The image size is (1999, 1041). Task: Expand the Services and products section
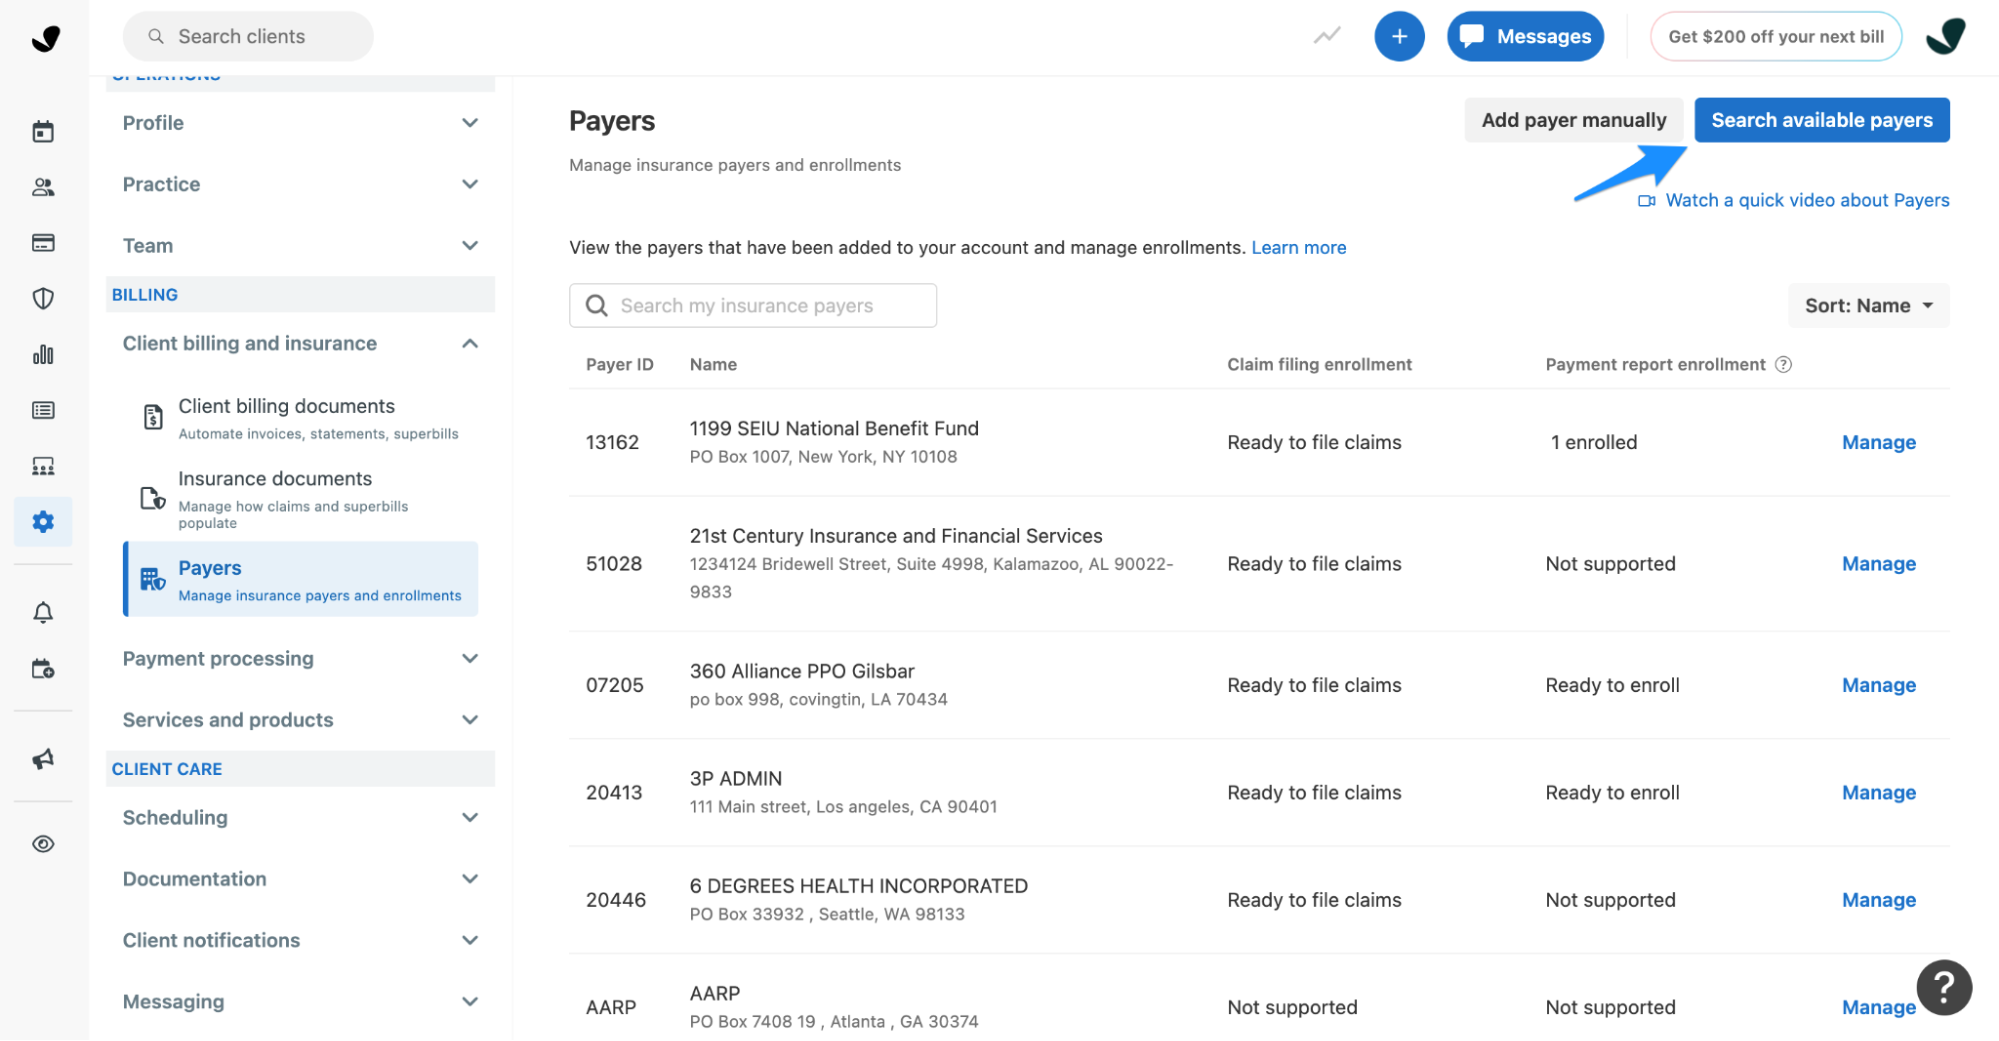300,720
